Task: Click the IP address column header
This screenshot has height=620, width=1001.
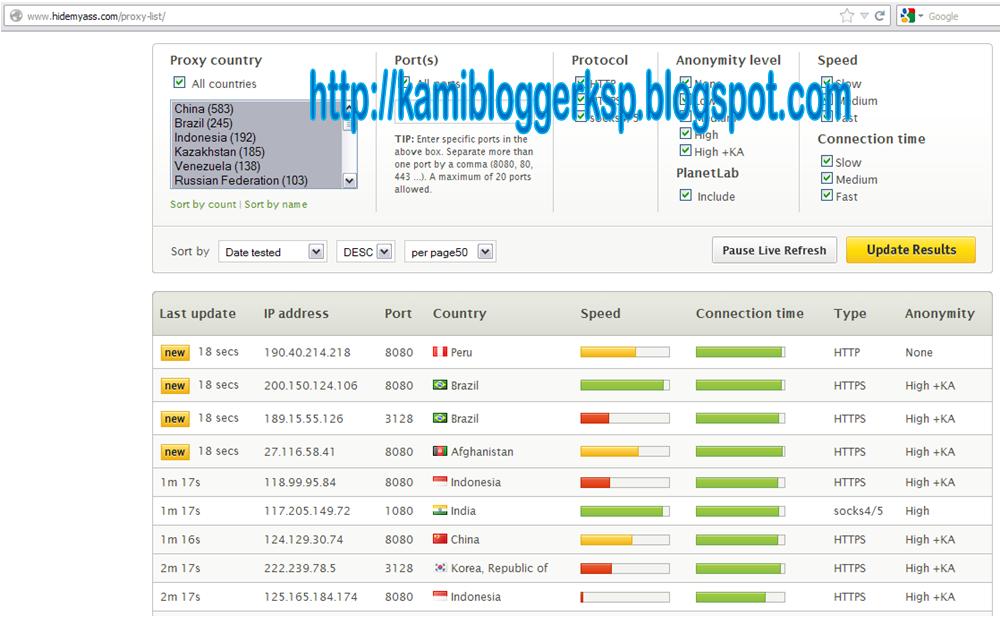Action: (x=296, y=314)
